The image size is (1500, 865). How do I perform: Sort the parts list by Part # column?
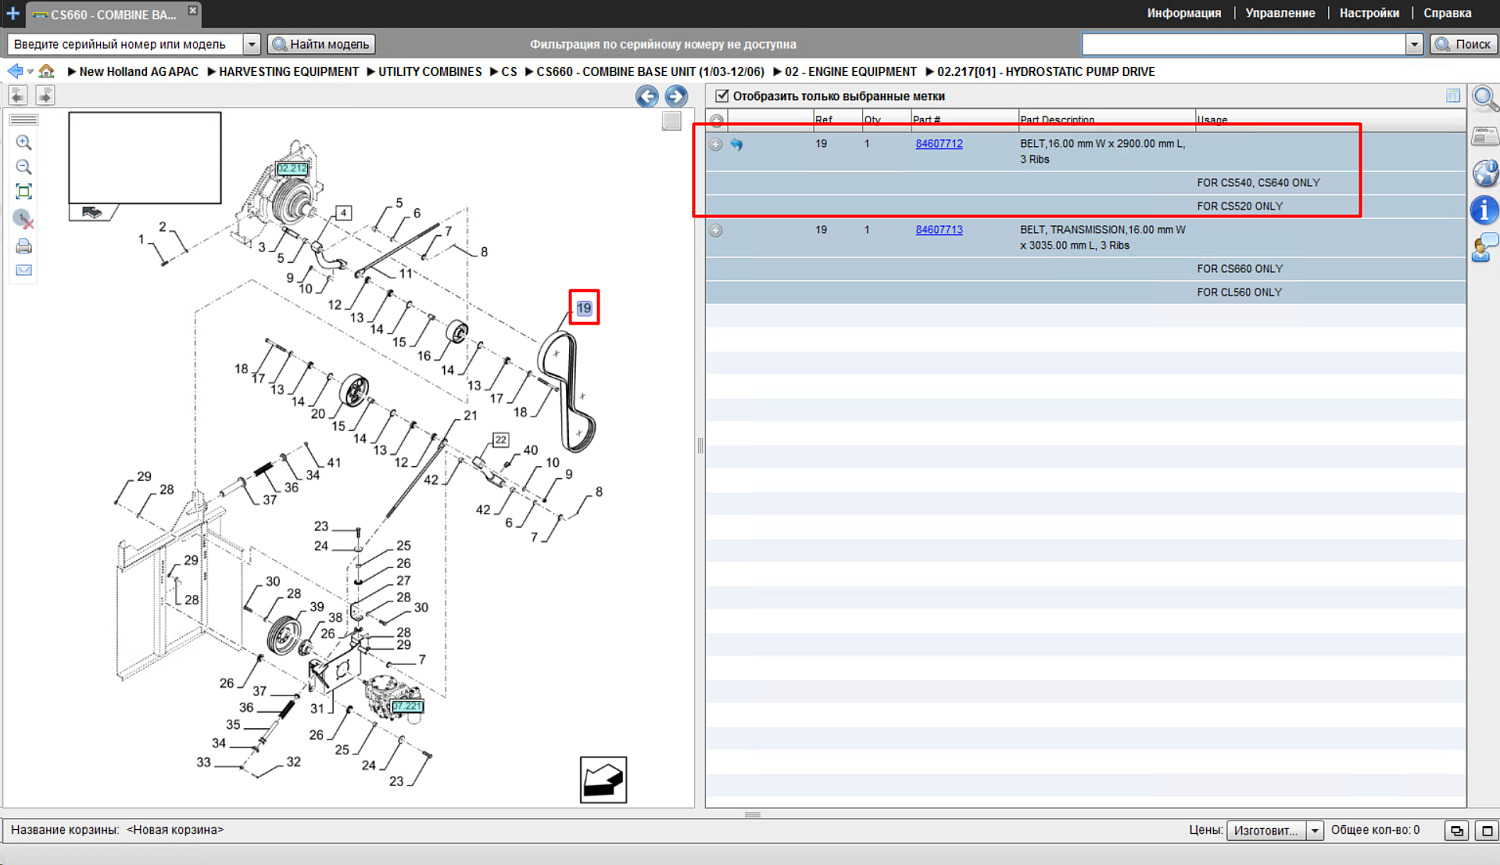point(964,121)
